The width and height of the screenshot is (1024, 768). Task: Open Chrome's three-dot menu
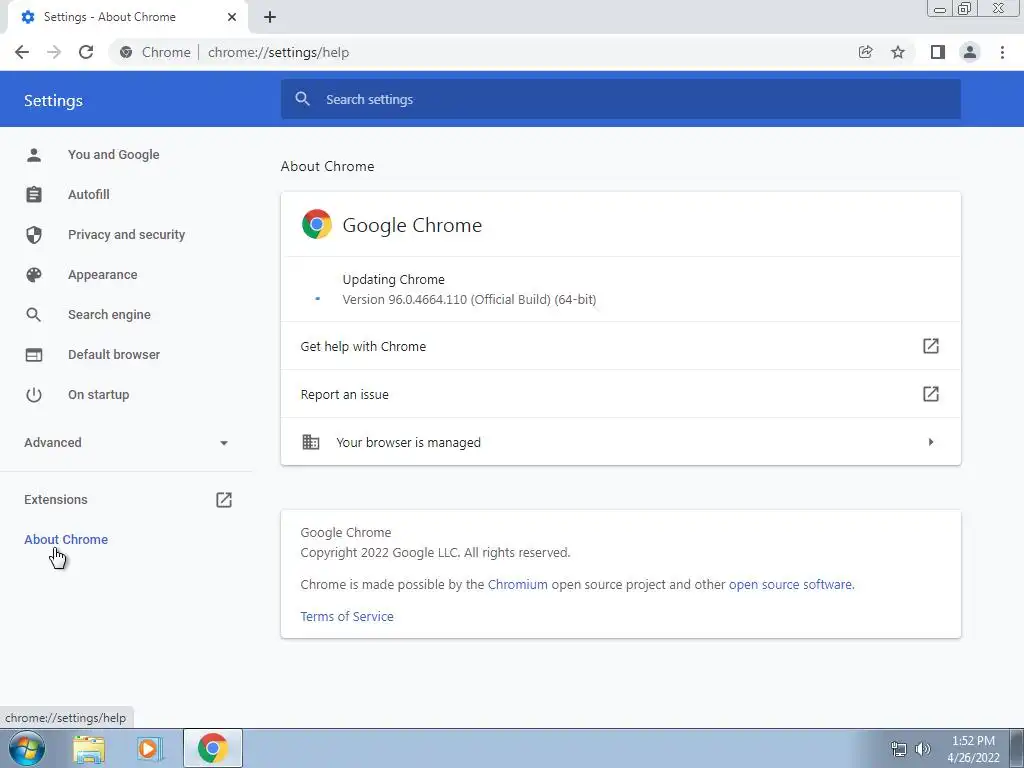pos(1002,52)
